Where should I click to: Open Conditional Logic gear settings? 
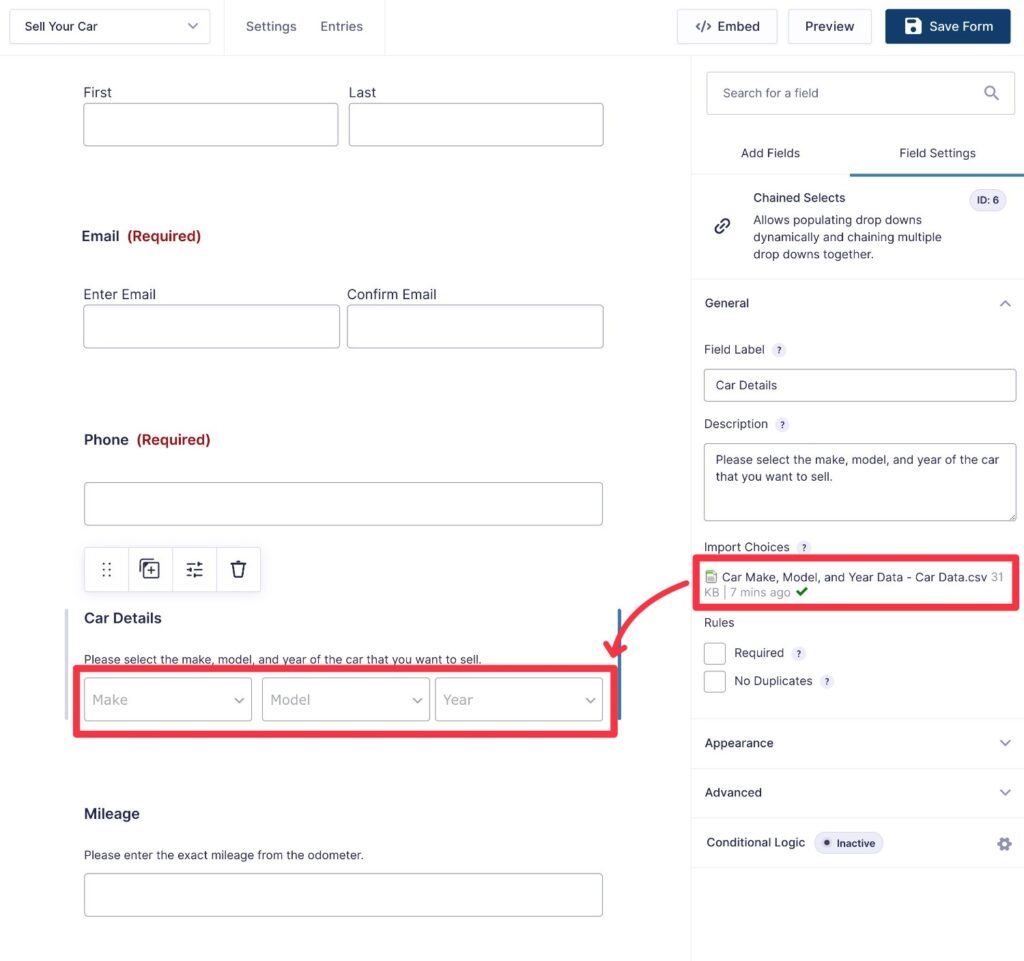pyautogui.click(x=1004, y=844)
